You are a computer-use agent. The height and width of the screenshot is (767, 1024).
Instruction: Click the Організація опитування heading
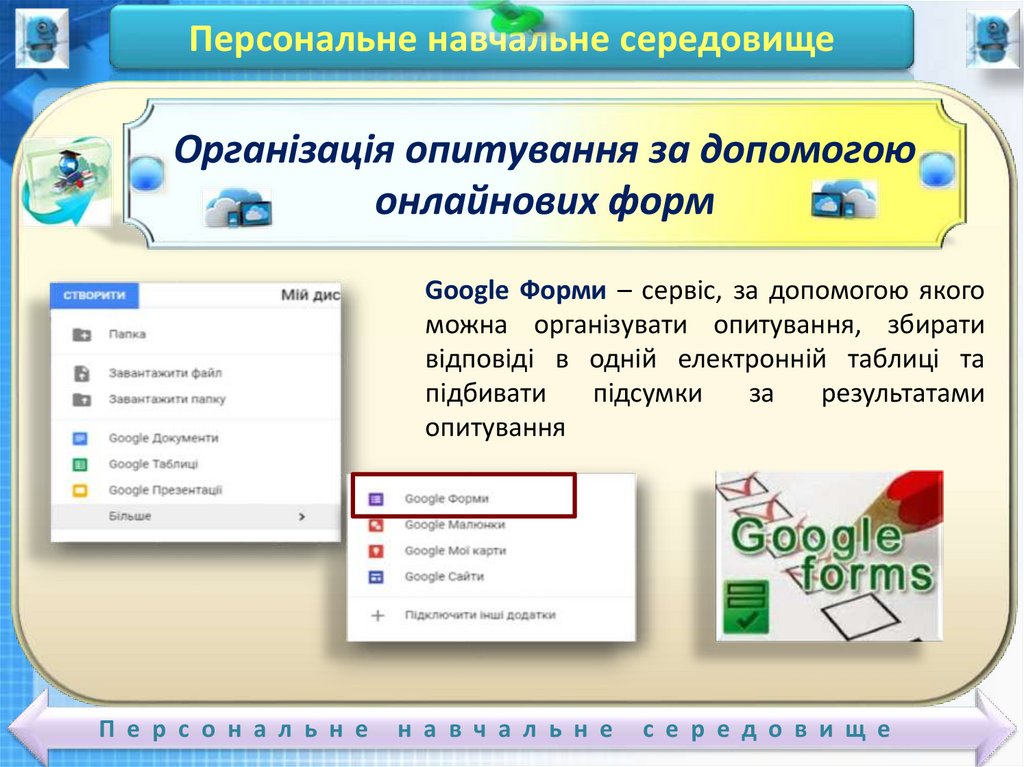(545, 174)
